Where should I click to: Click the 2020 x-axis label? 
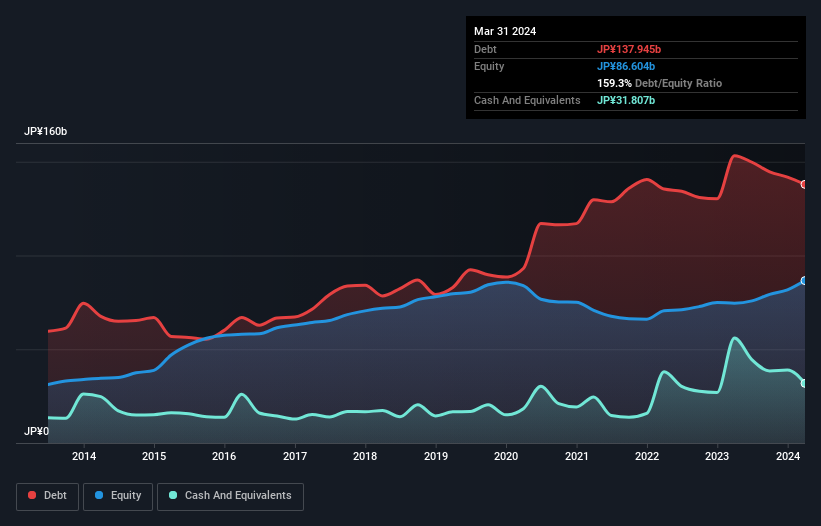coord(506,456)
